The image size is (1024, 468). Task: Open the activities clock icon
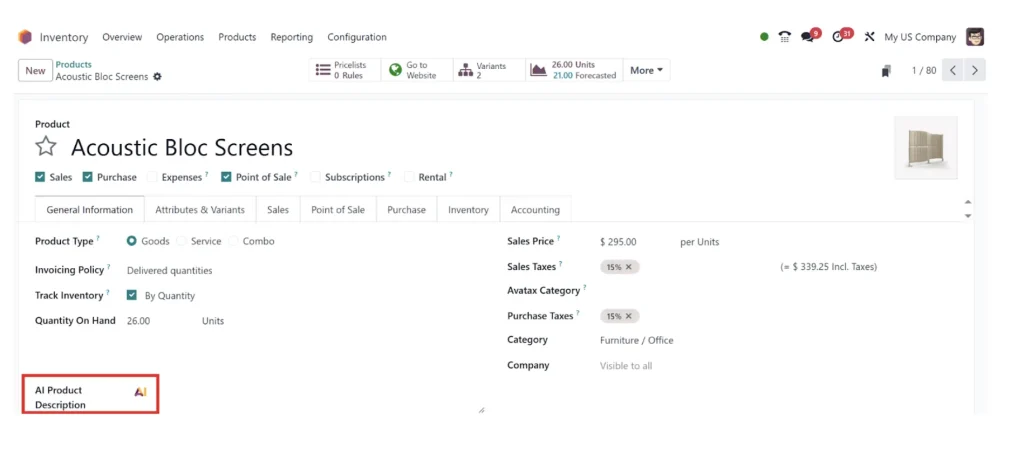click(838, 37)
